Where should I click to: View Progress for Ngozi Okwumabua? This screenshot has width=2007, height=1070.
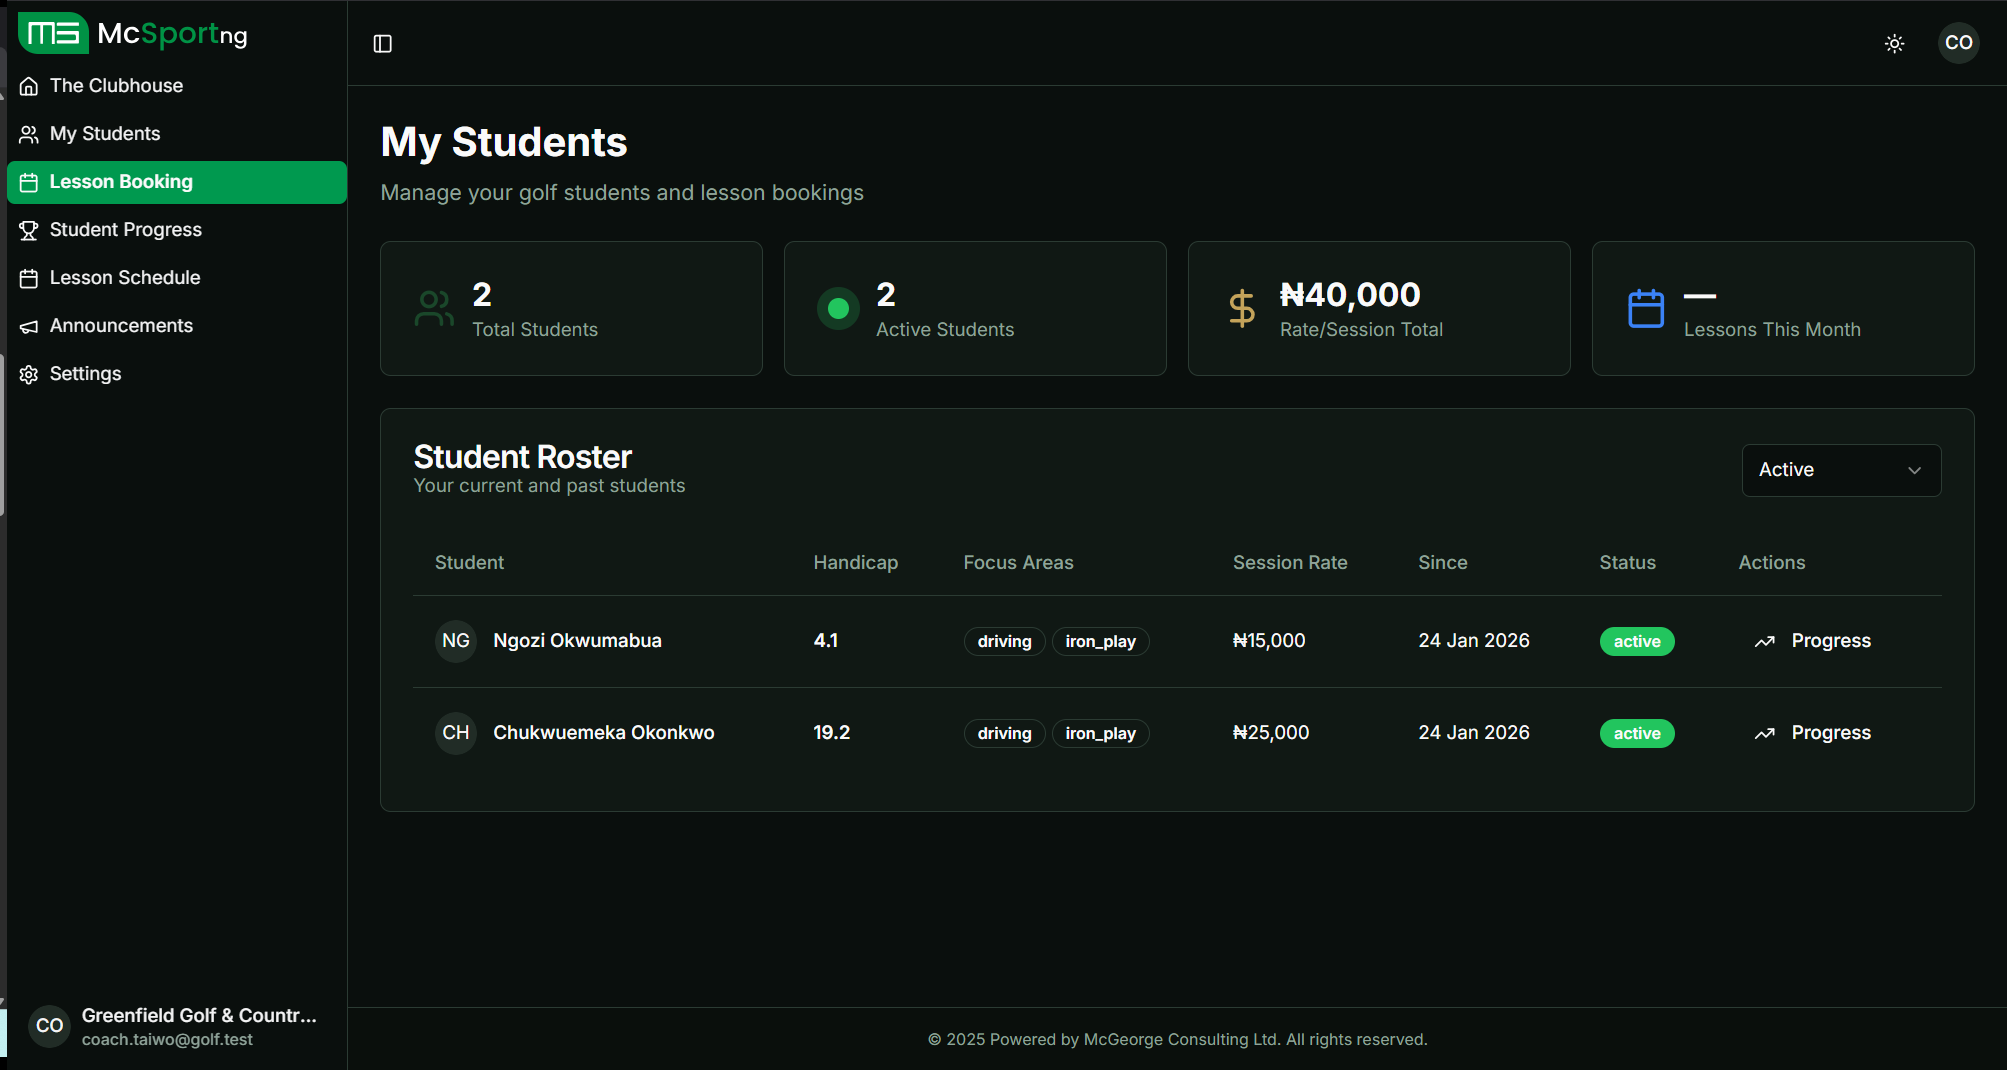click(1812, 641)
